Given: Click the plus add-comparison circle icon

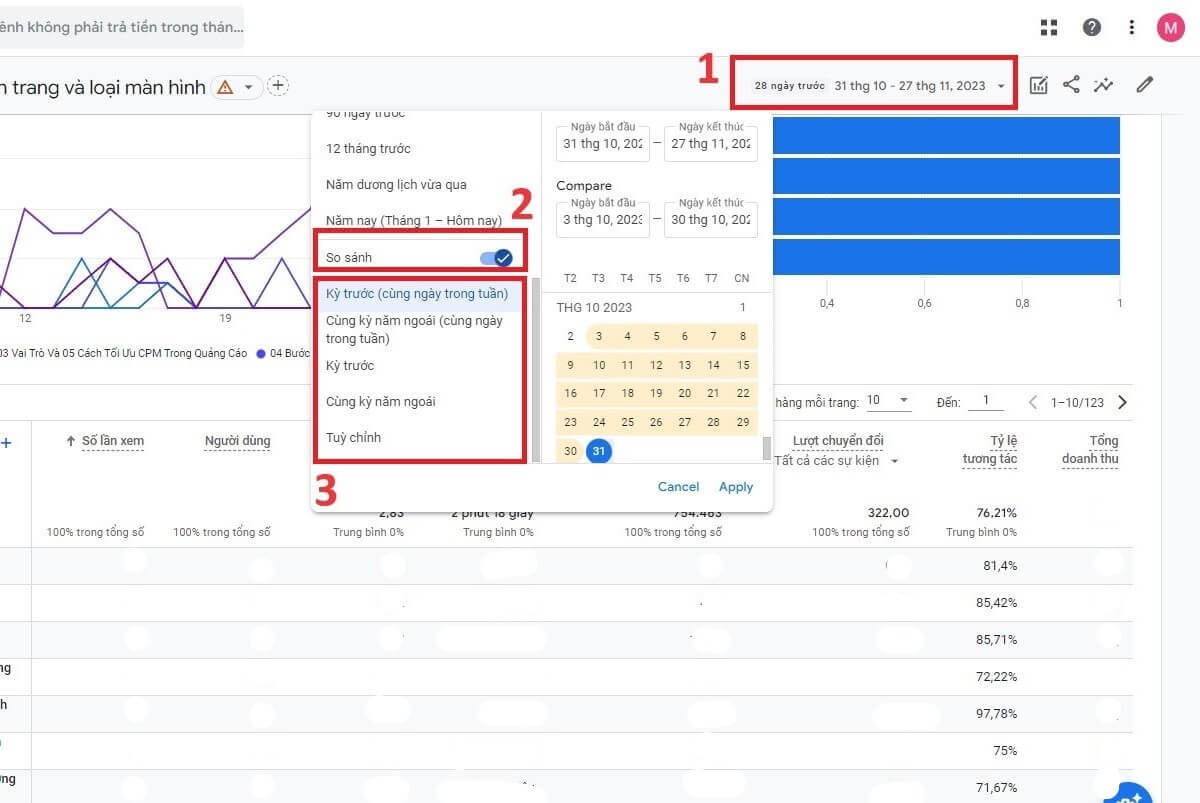Looking at the screenshot, I should [279, 86].
